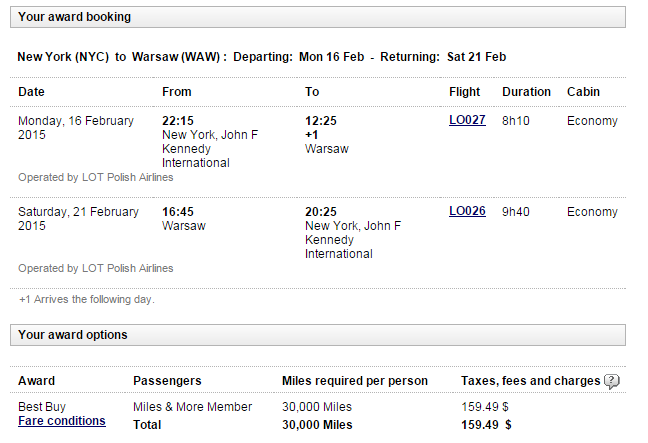Click the 'Miles required per person' header
Image resolution: width=648 pixels, height=443 pixels.
tap(355, 381)
